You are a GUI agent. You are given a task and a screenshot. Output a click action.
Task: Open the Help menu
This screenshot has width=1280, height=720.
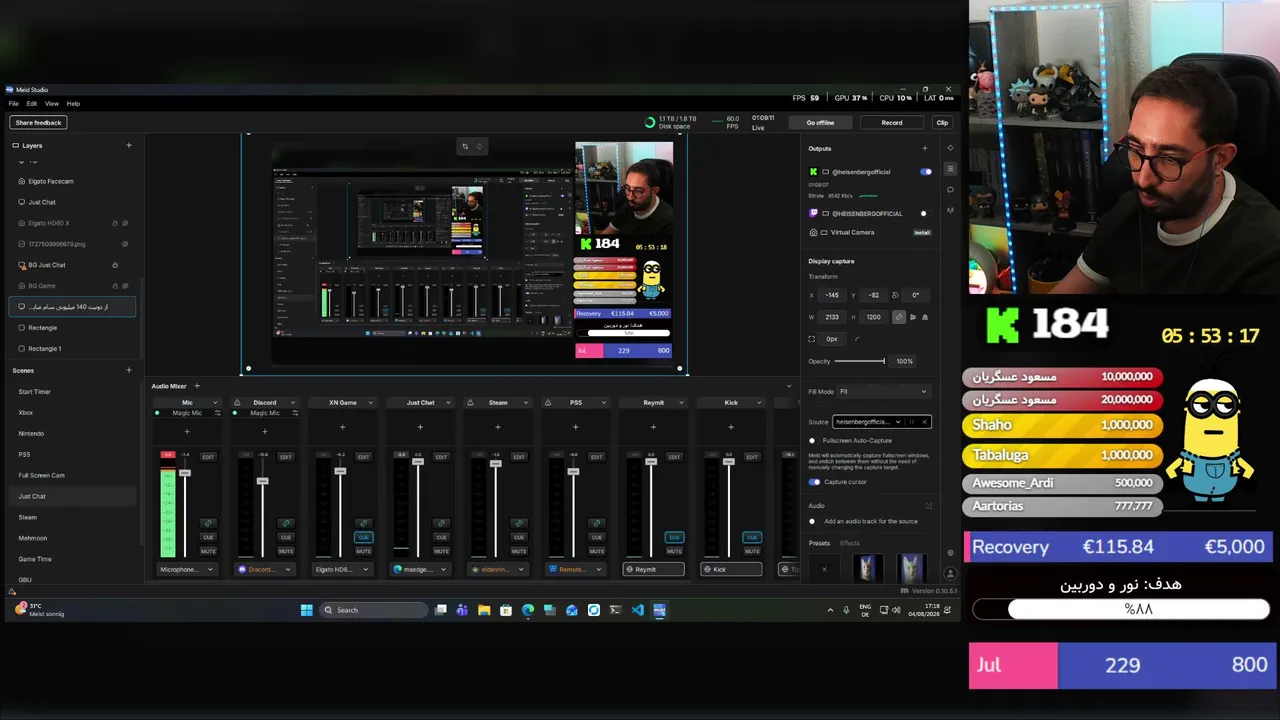[73, 104]
